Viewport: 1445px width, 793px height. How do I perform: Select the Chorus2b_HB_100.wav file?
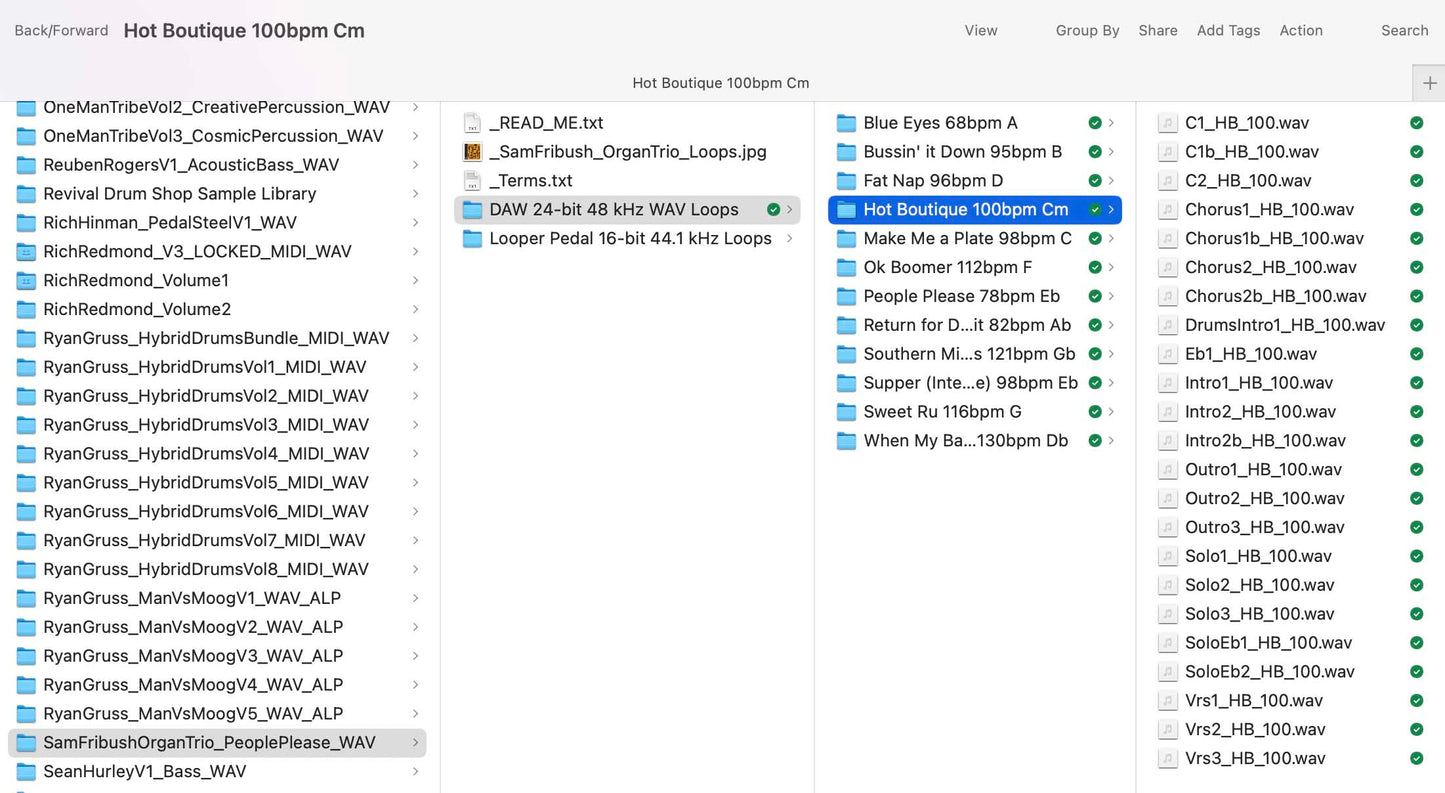pos(1275,297)
